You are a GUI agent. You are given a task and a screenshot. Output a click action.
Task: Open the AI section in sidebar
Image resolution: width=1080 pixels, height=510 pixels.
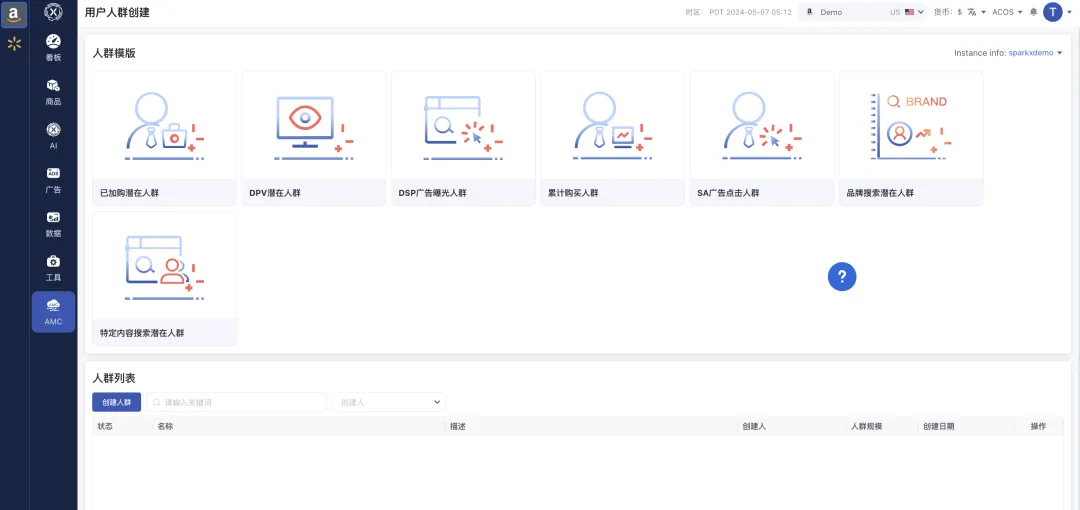pyautogui.click(x=53, y=135)
